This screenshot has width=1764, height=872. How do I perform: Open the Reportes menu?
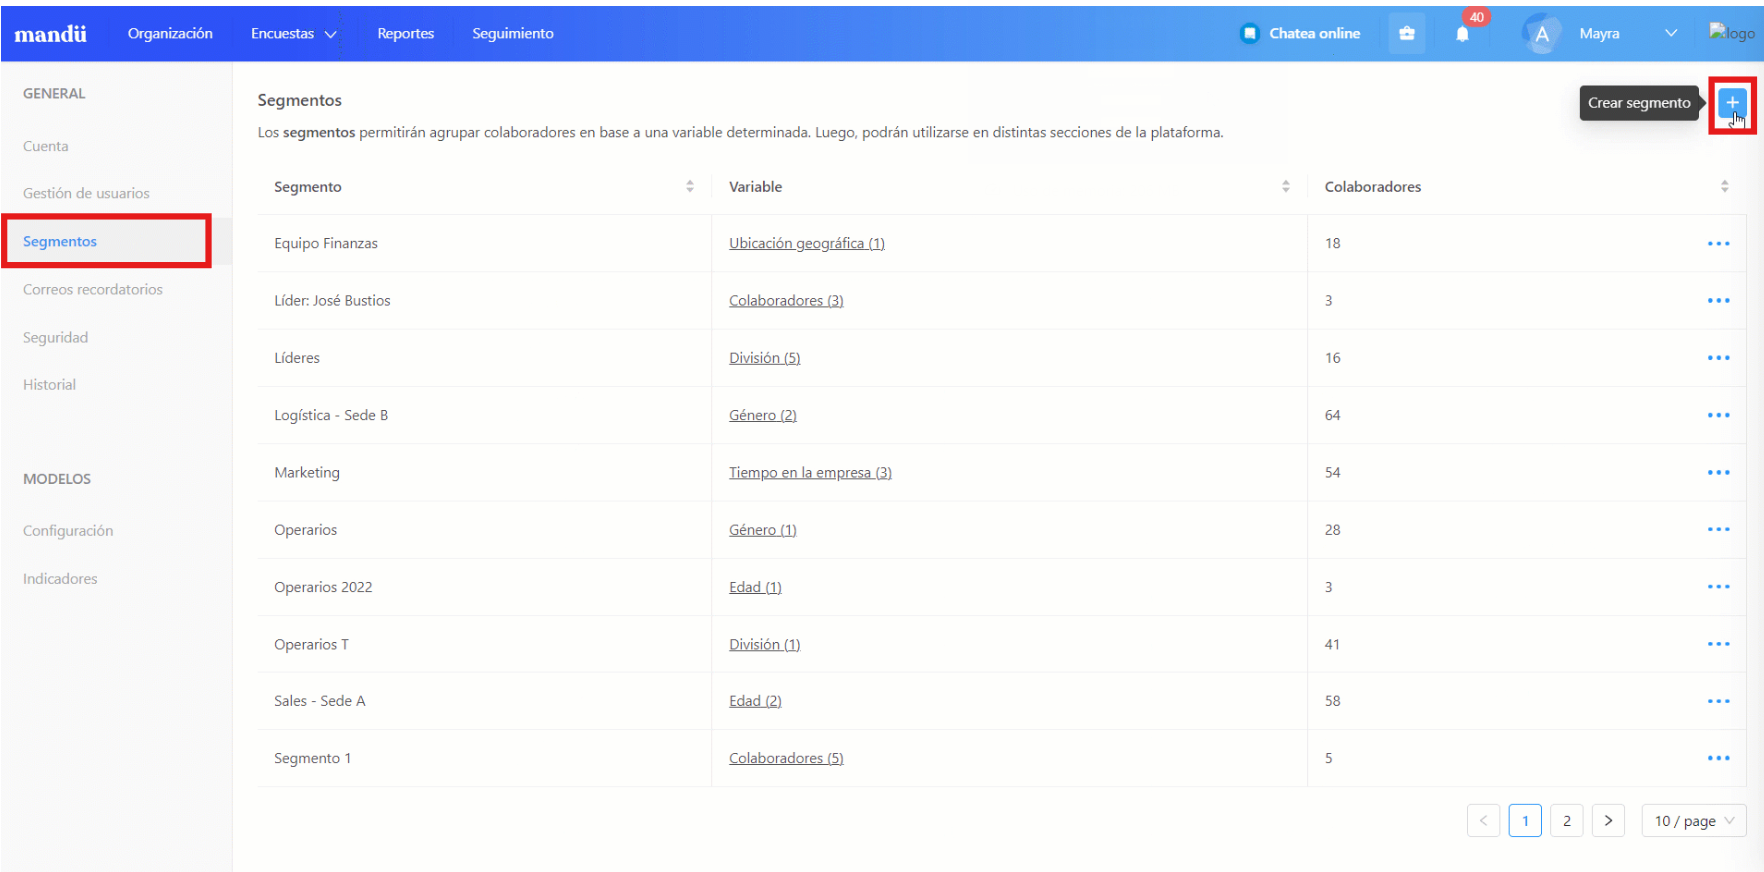pos(406,34)
